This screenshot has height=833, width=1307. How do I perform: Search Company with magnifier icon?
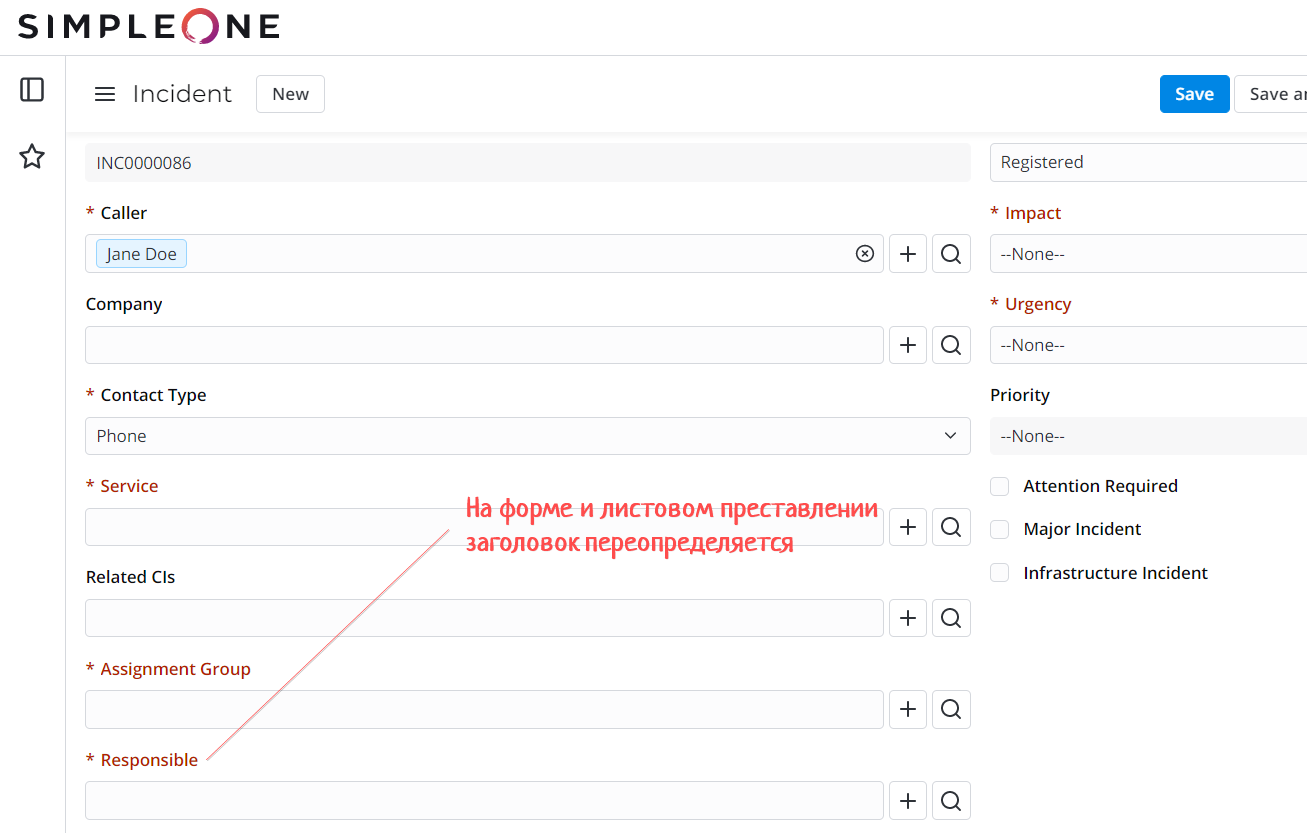951,345
